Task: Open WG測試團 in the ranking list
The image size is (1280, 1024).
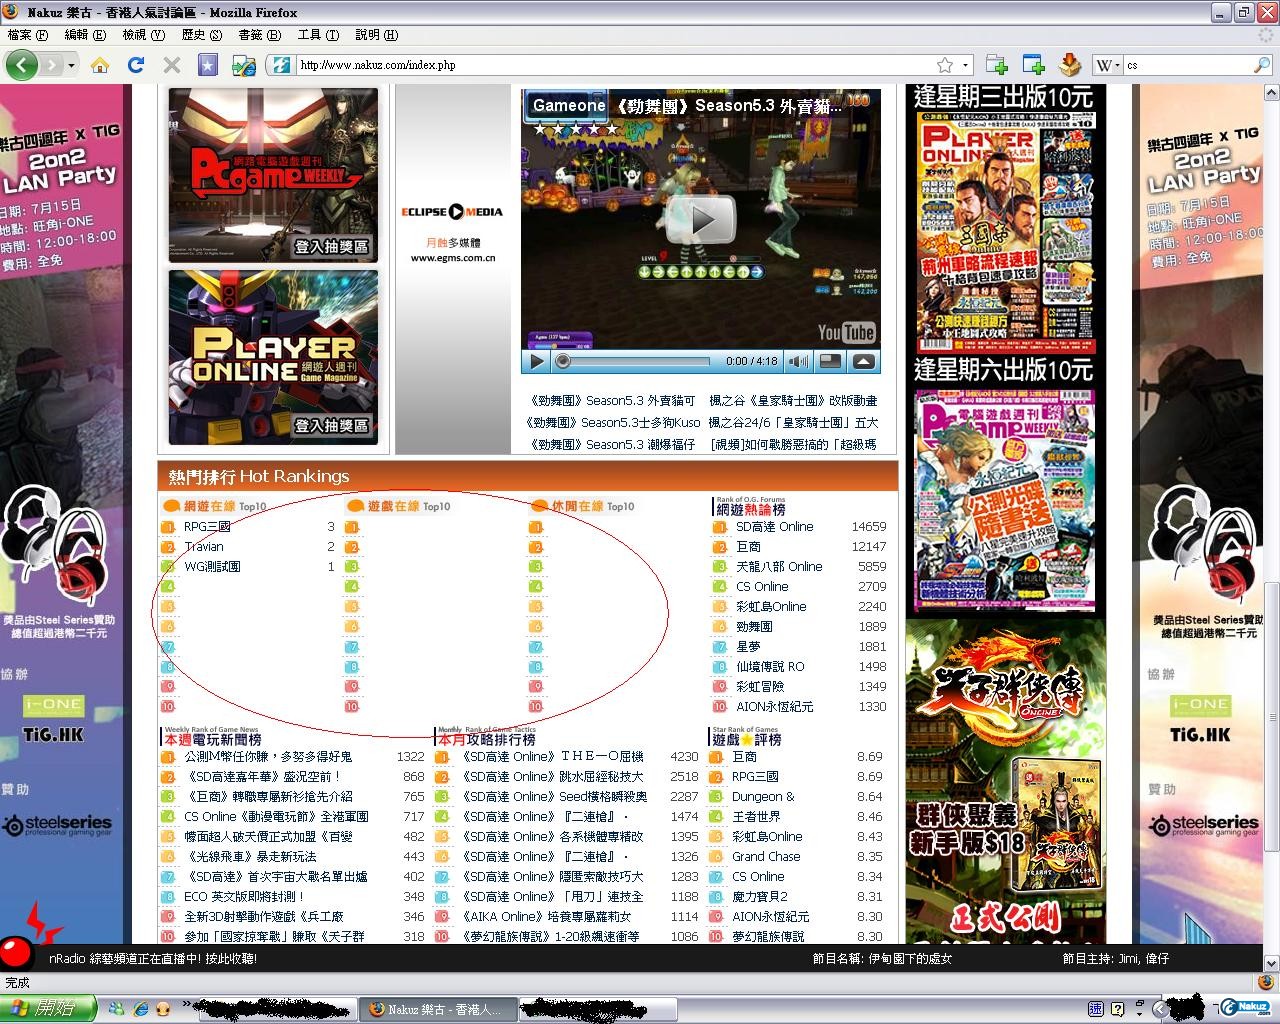Action: click(x=212, y=567)
